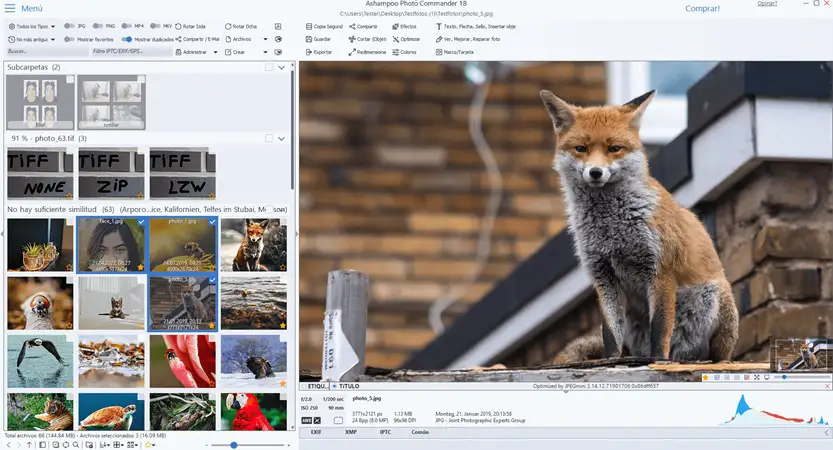Viewport: 833px width, 450px height.
Task: Click the Rotar Dcha rotate-right icon
Action: pyautogui.click(x=228, y=26)
